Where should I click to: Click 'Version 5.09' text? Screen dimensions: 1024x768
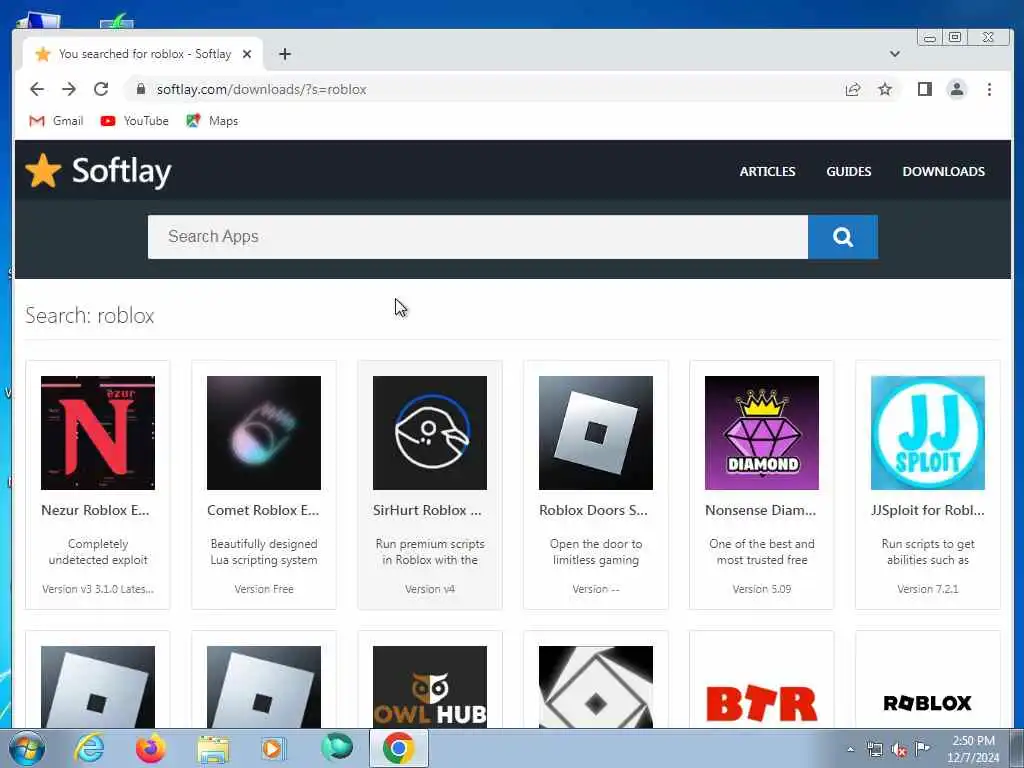tap(761, 589)
